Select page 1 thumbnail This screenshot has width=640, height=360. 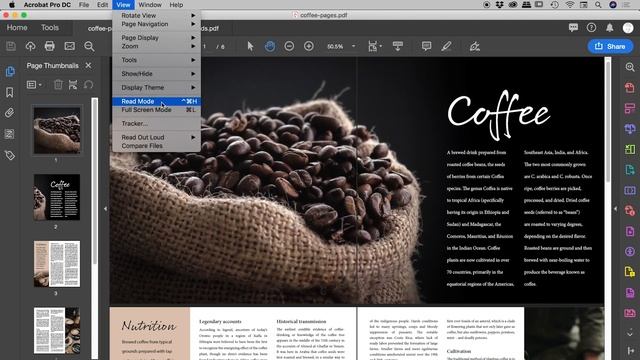click(57, 130)
